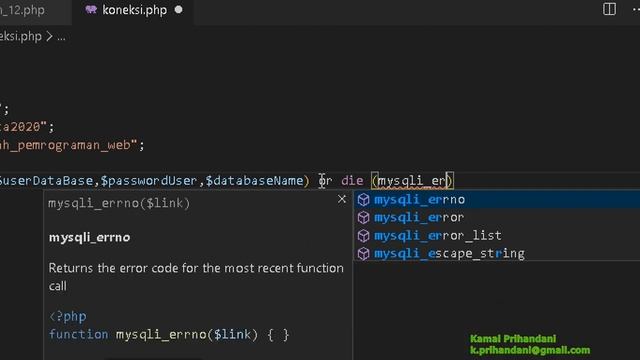Select mysqli_escape_string suggestion

[x=496, y=253]
